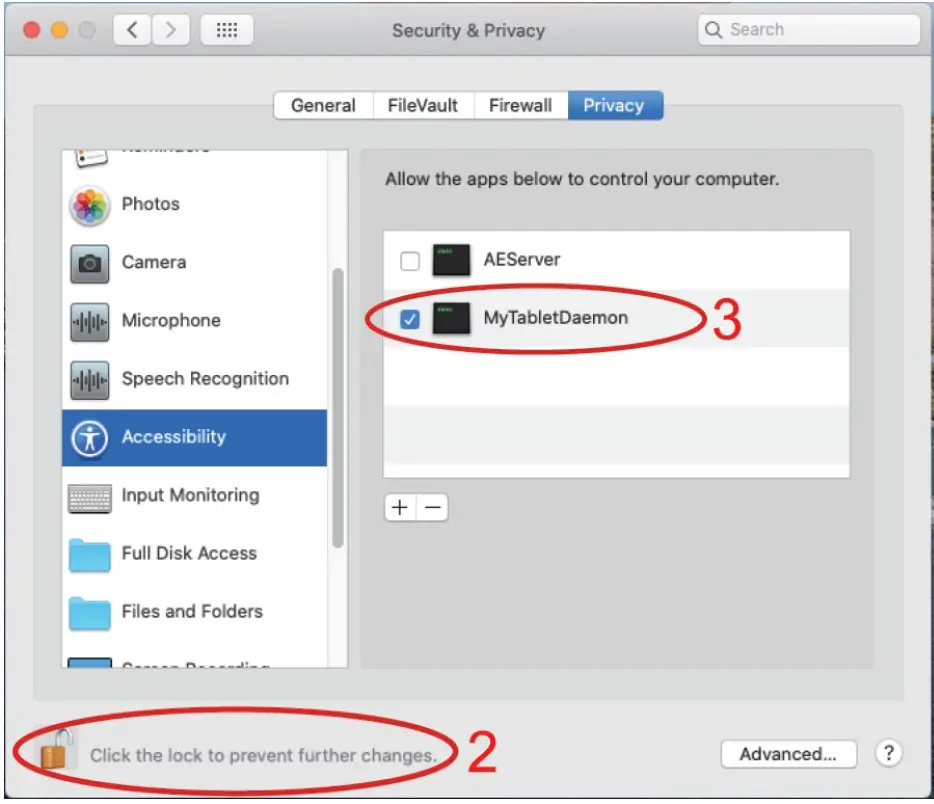This screenshot has width=934, height=804.
Task: Select the Microphone label
Action: tap(171, 320)
